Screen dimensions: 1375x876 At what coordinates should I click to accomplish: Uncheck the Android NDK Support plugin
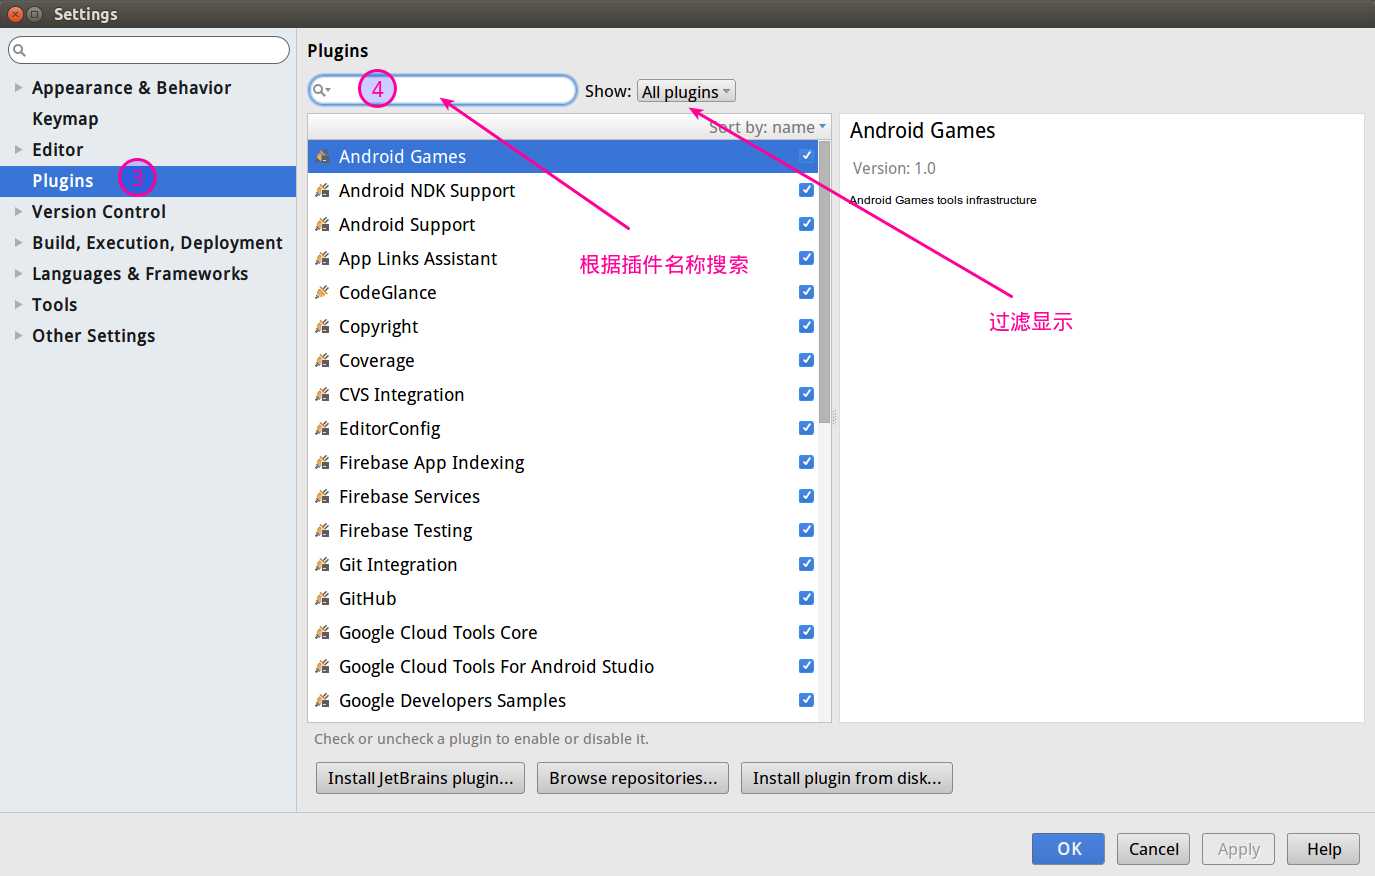806,189
